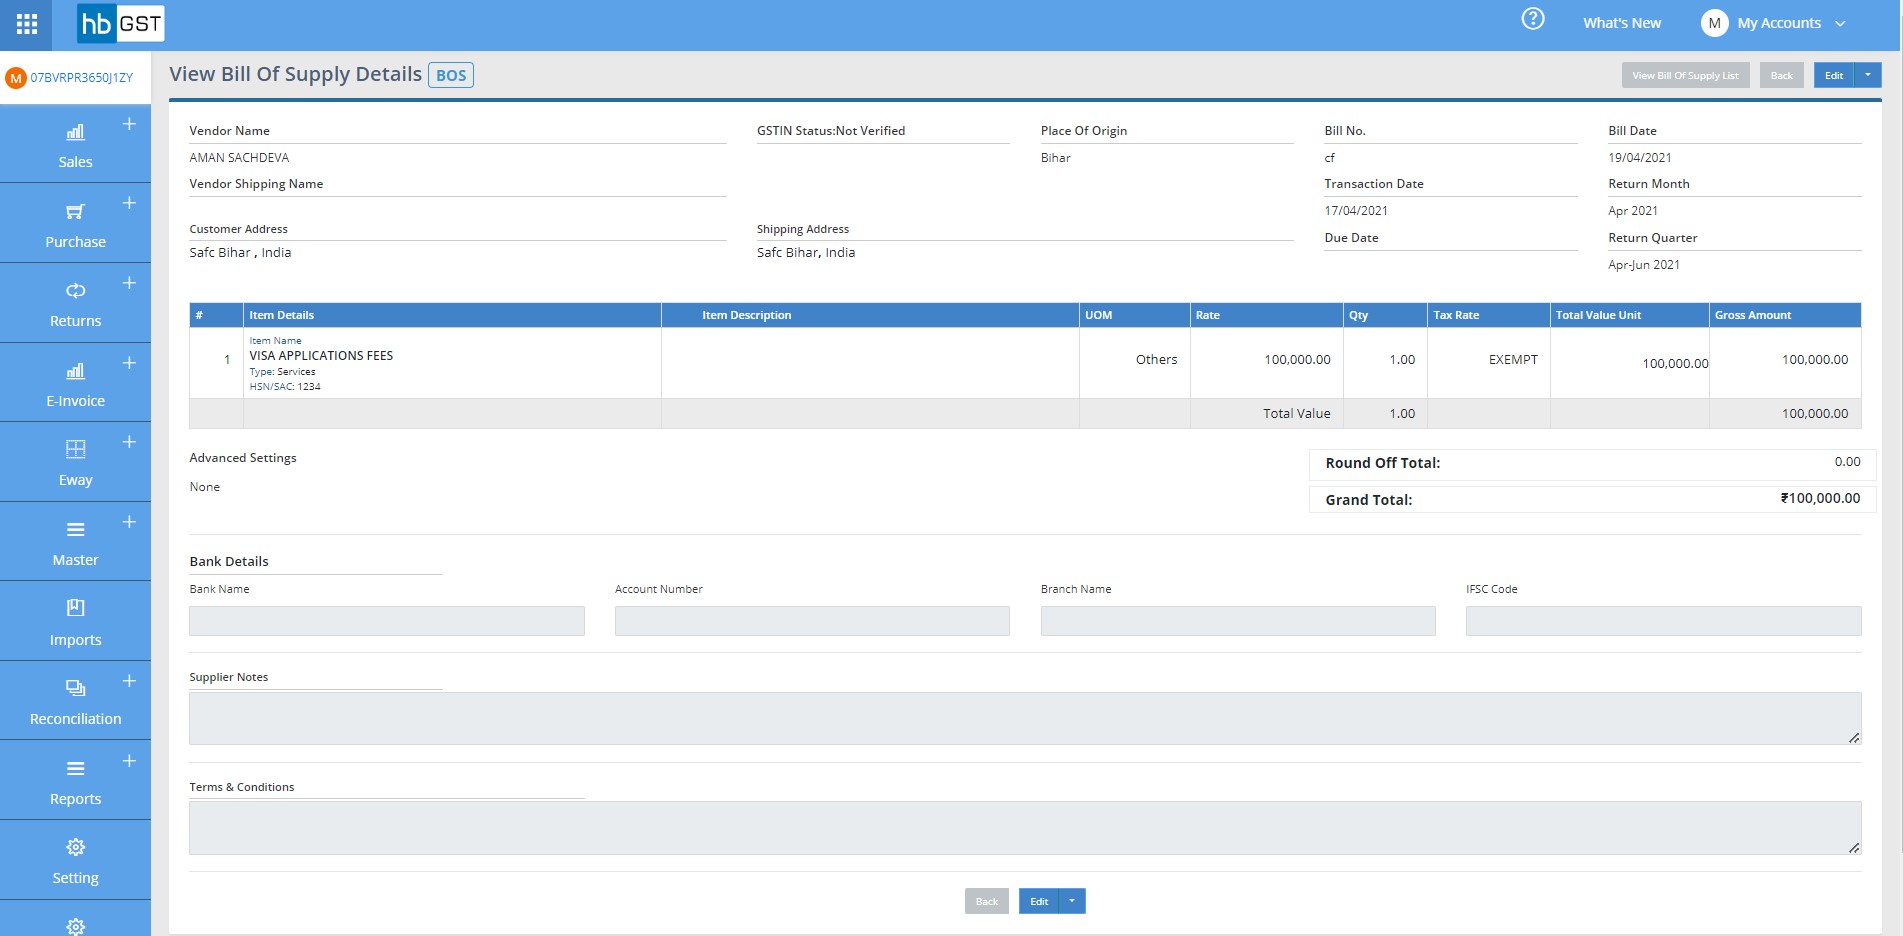Open Master menu label
Screen dimensions: 1903x936
pyautogui.click(x=75, y=560)
